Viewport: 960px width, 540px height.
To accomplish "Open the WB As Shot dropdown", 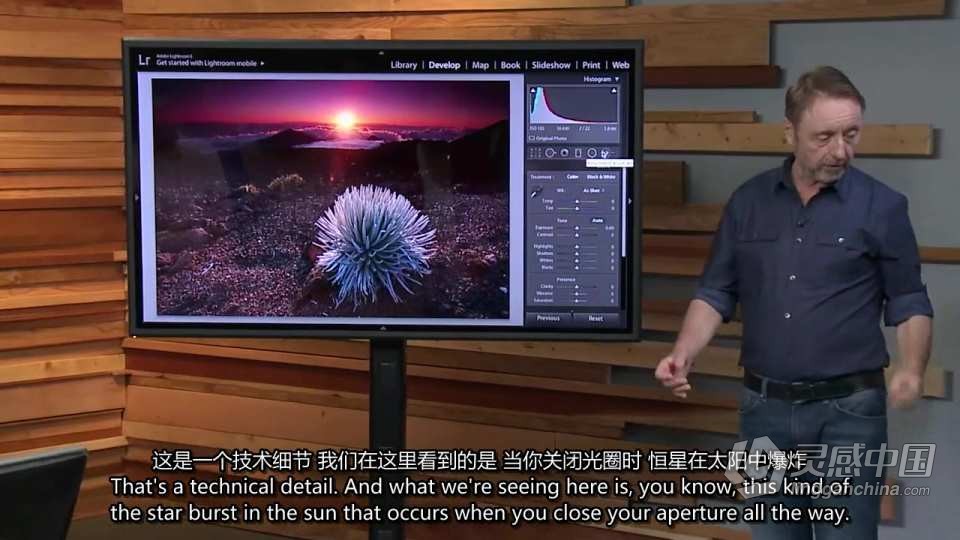I will (x=593, y=190).
